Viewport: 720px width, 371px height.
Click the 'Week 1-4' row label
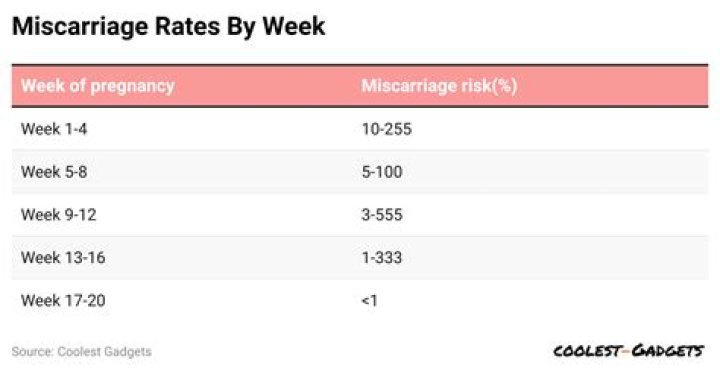[54, 129]
